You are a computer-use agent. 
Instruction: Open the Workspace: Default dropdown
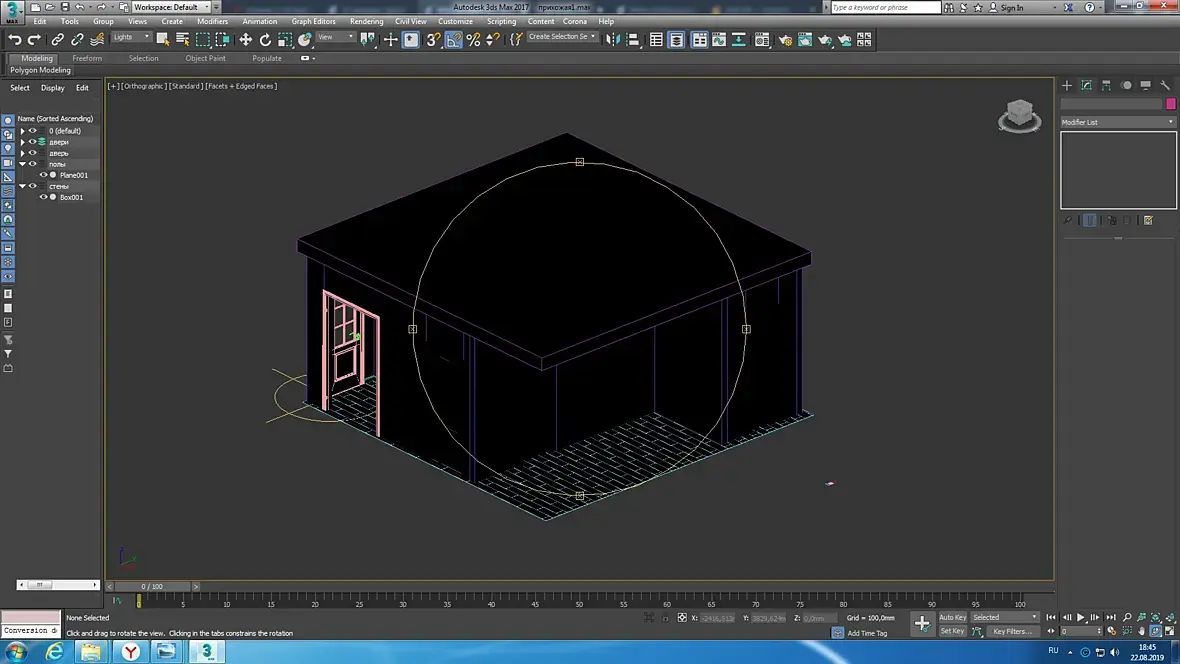[x=170, y=7]
